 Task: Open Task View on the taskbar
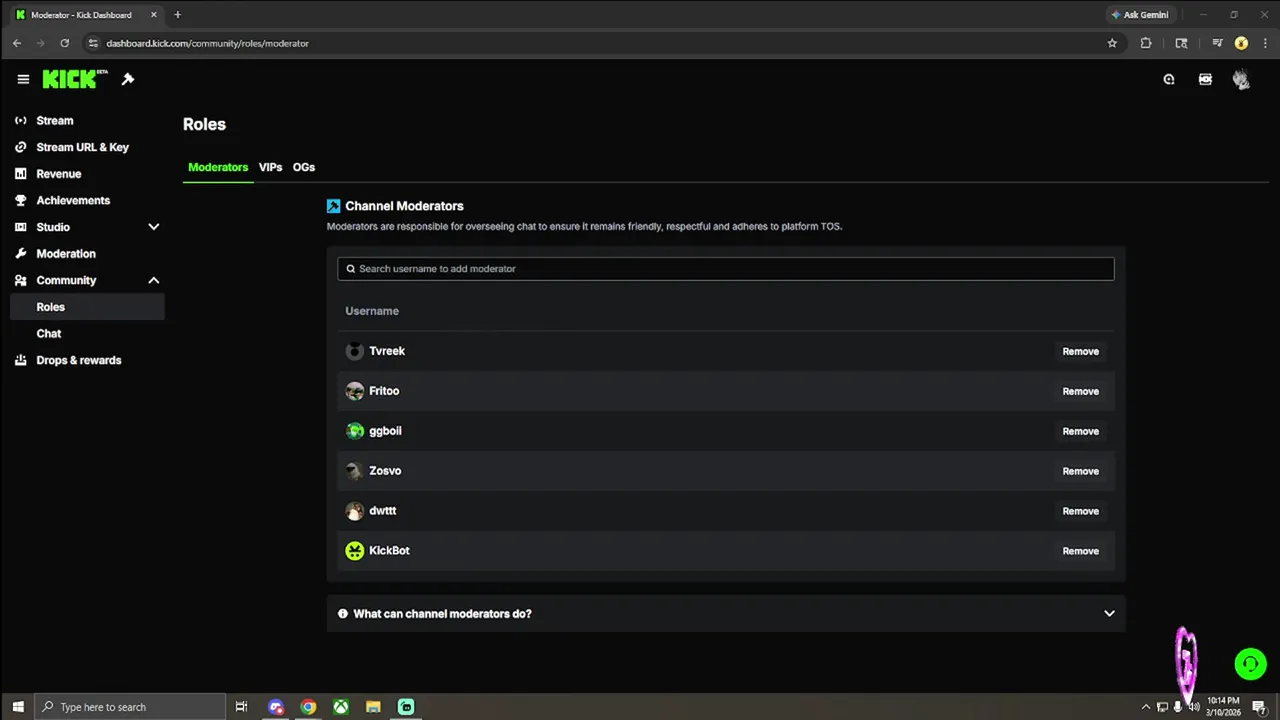pyautogui.click(x=241, y=707)
